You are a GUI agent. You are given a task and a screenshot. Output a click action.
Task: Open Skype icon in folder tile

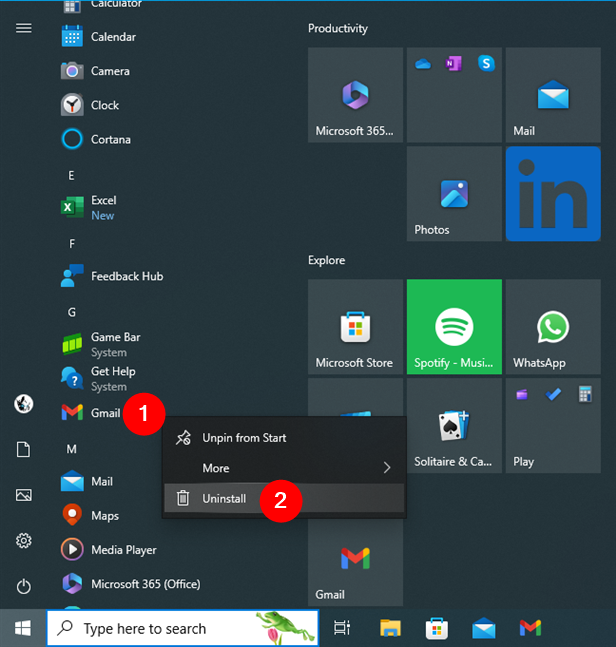tap(486, 64)
